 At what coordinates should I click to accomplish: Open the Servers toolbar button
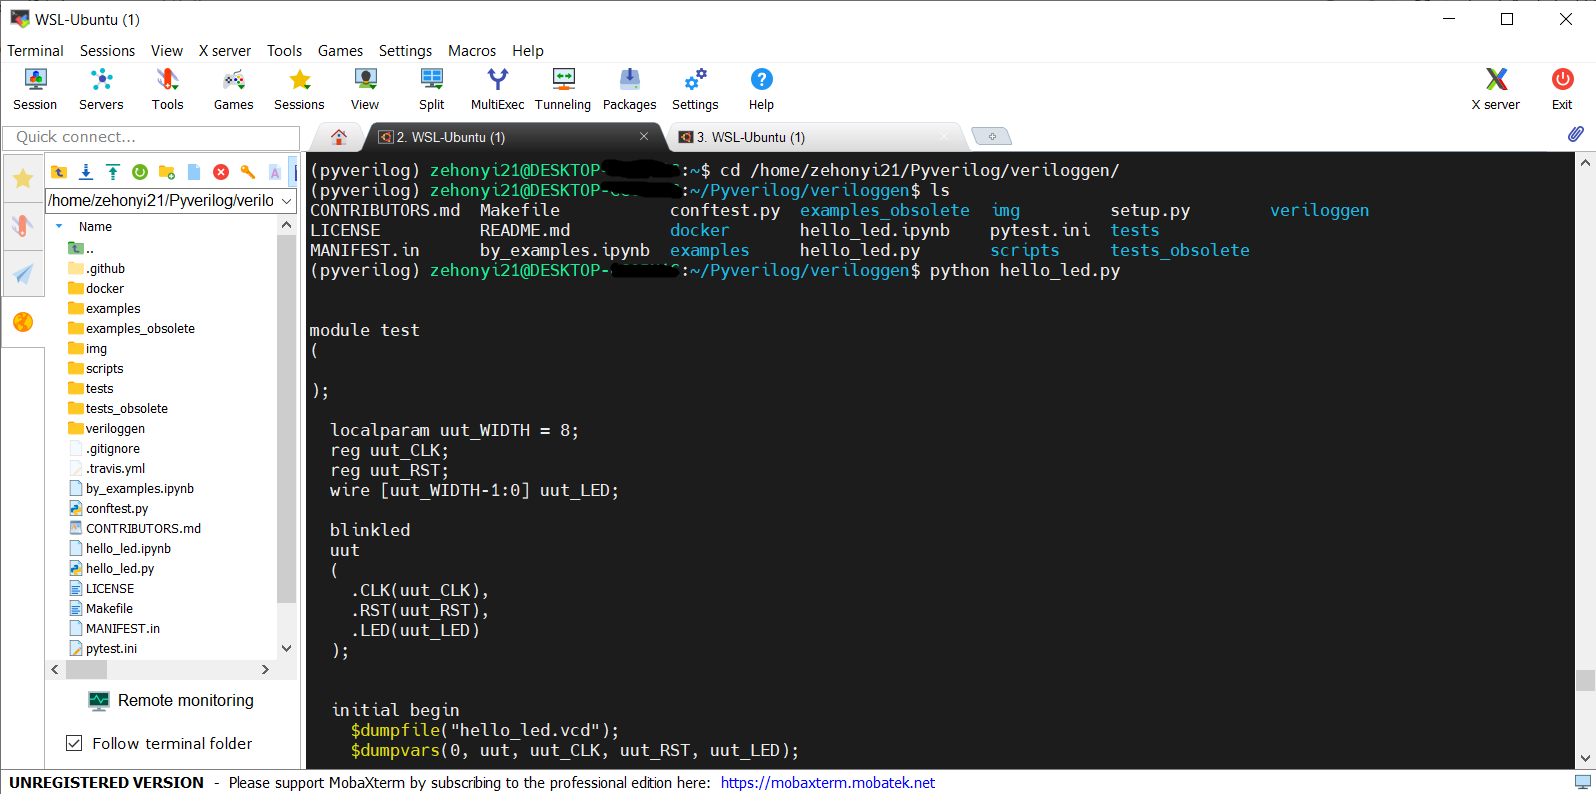point(101,89)
